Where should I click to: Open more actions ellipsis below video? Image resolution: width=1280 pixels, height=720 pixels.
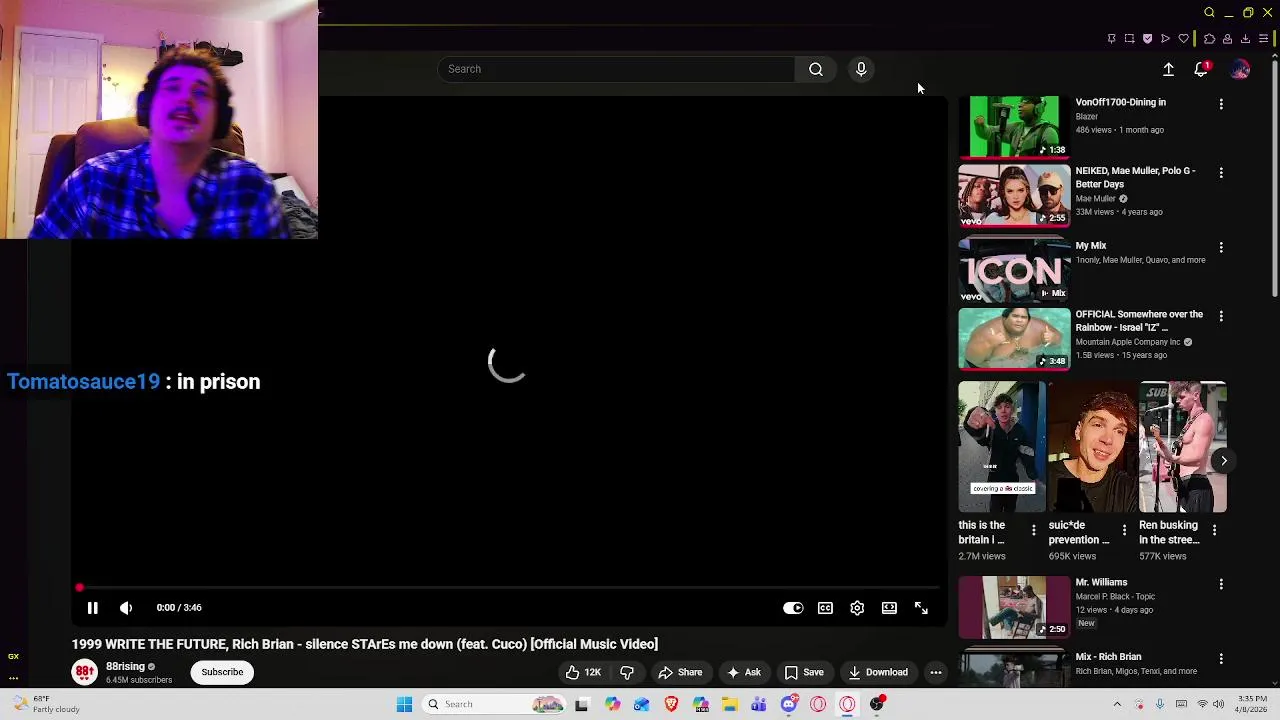(936, 672)
